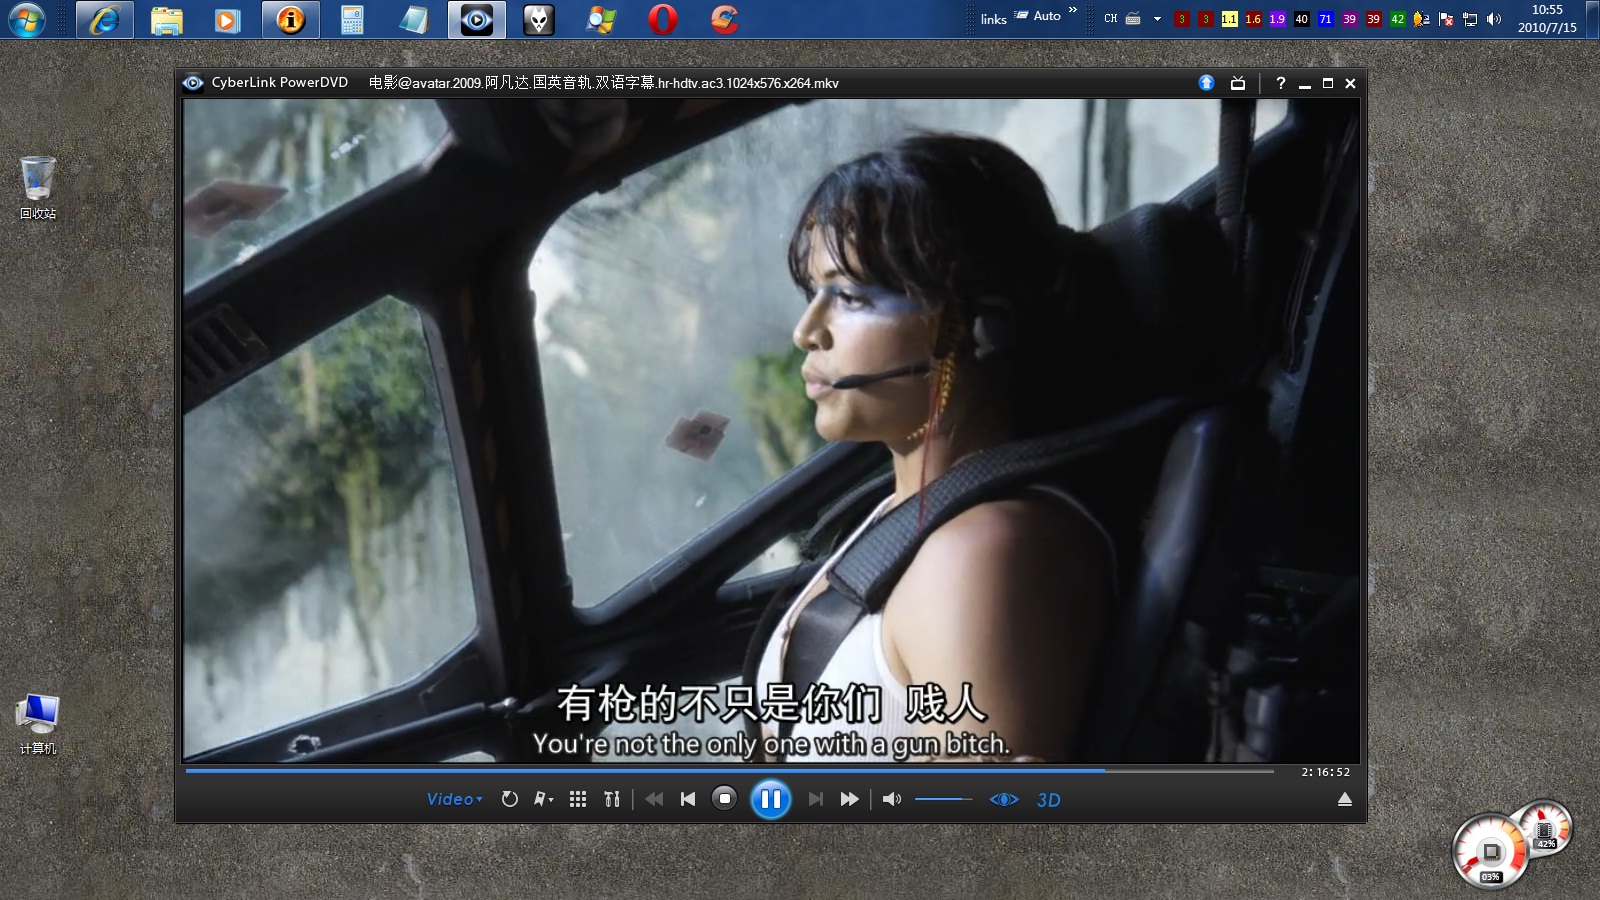
Task: Click the green 42 tray indicator
Action: (1397, 19)
